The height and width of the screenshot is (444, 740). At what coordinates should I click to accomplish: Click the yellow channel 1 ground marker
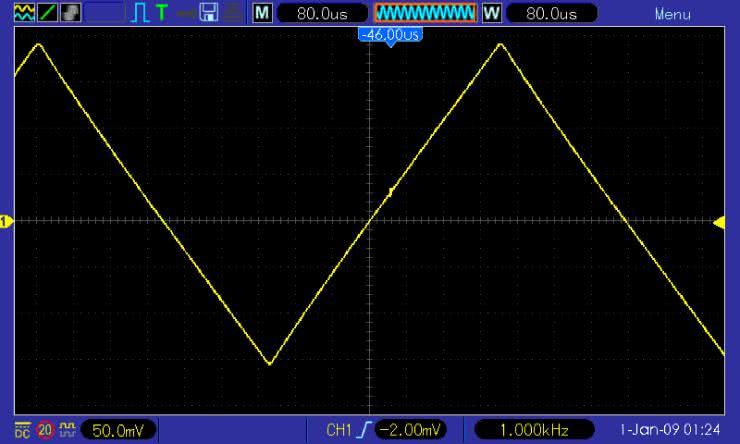click(x=6, y=221)
